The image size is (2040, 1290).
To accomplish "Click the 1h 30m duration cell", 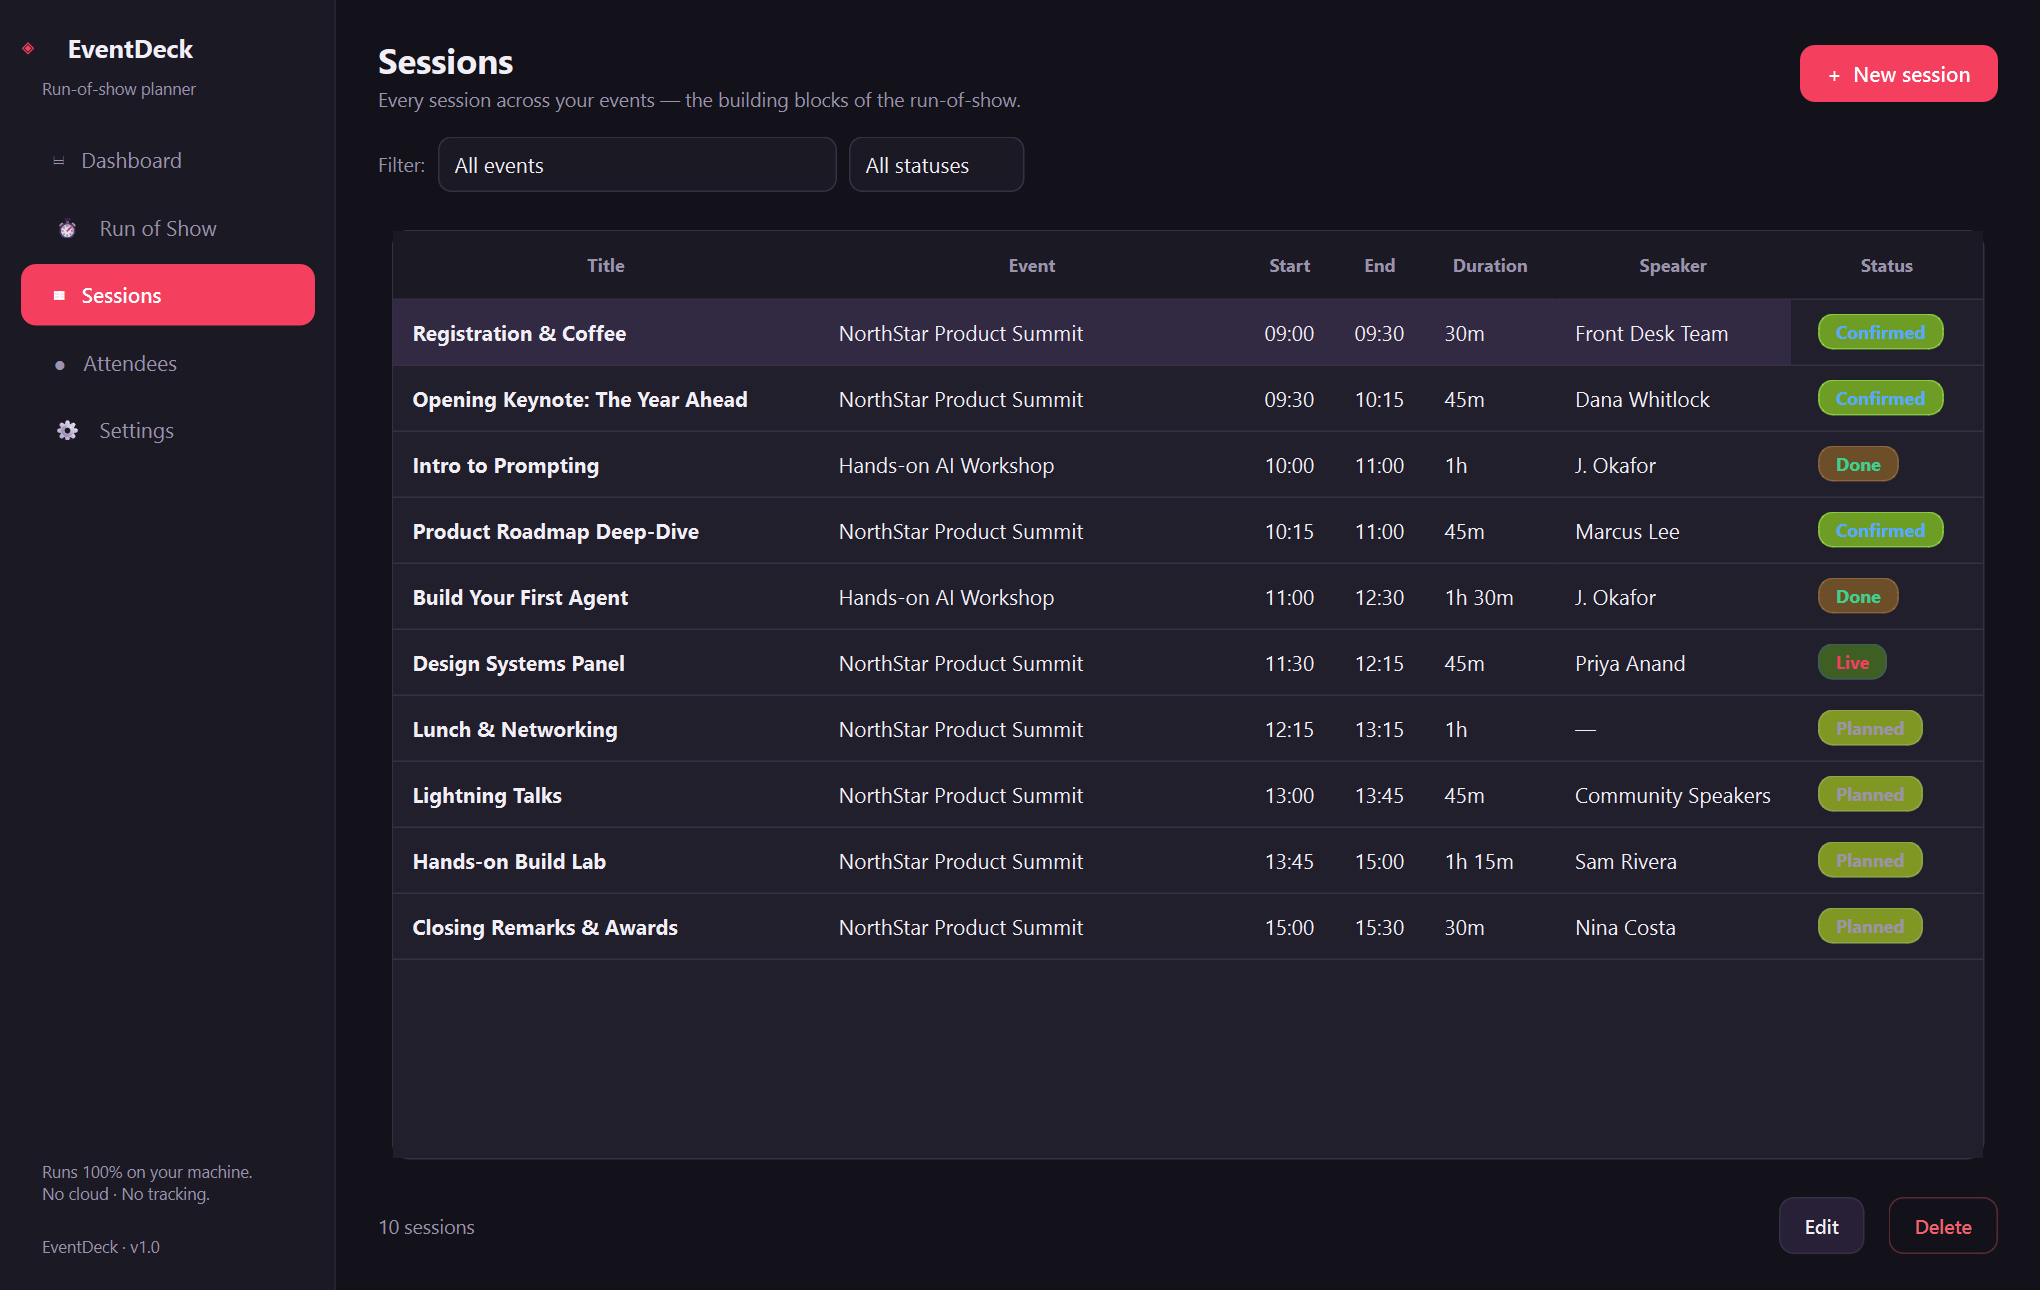I will coord(1478,598).
